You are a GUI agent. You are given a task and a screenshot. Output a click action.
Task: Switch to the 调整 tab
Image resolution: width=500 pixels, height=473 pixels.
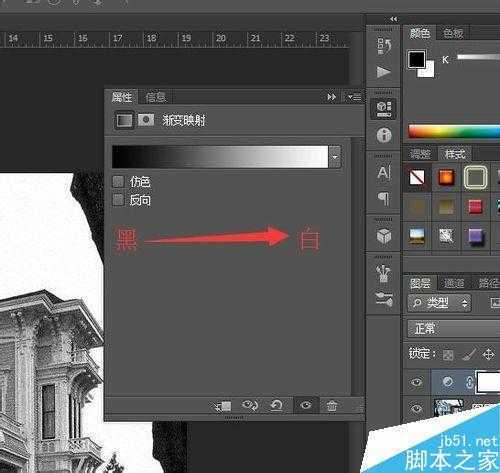tap(420, 154)
